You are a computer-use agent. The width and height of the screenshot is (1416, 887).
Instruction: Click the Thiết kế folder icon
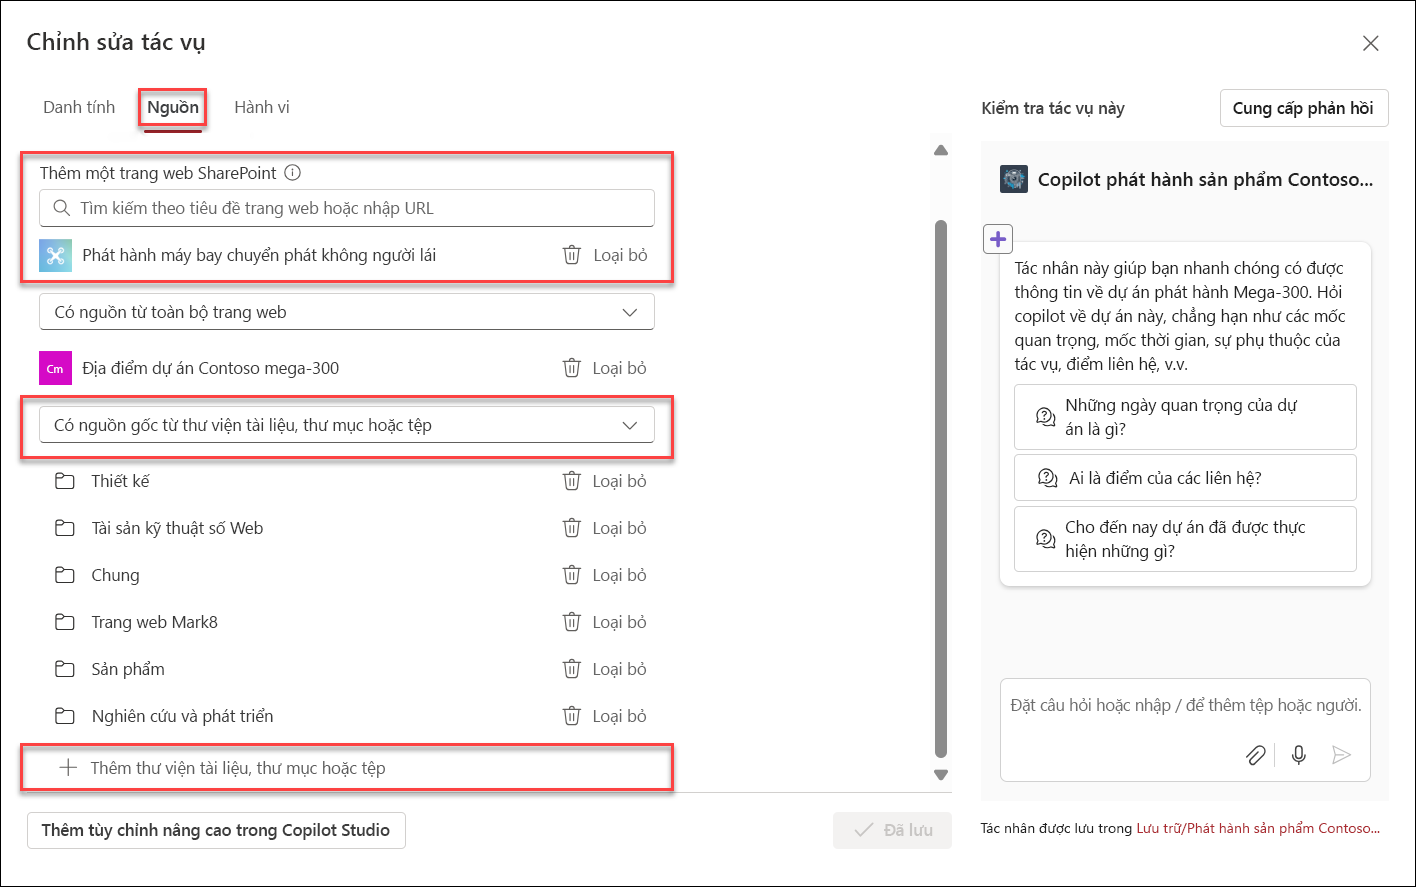[65, 481]
